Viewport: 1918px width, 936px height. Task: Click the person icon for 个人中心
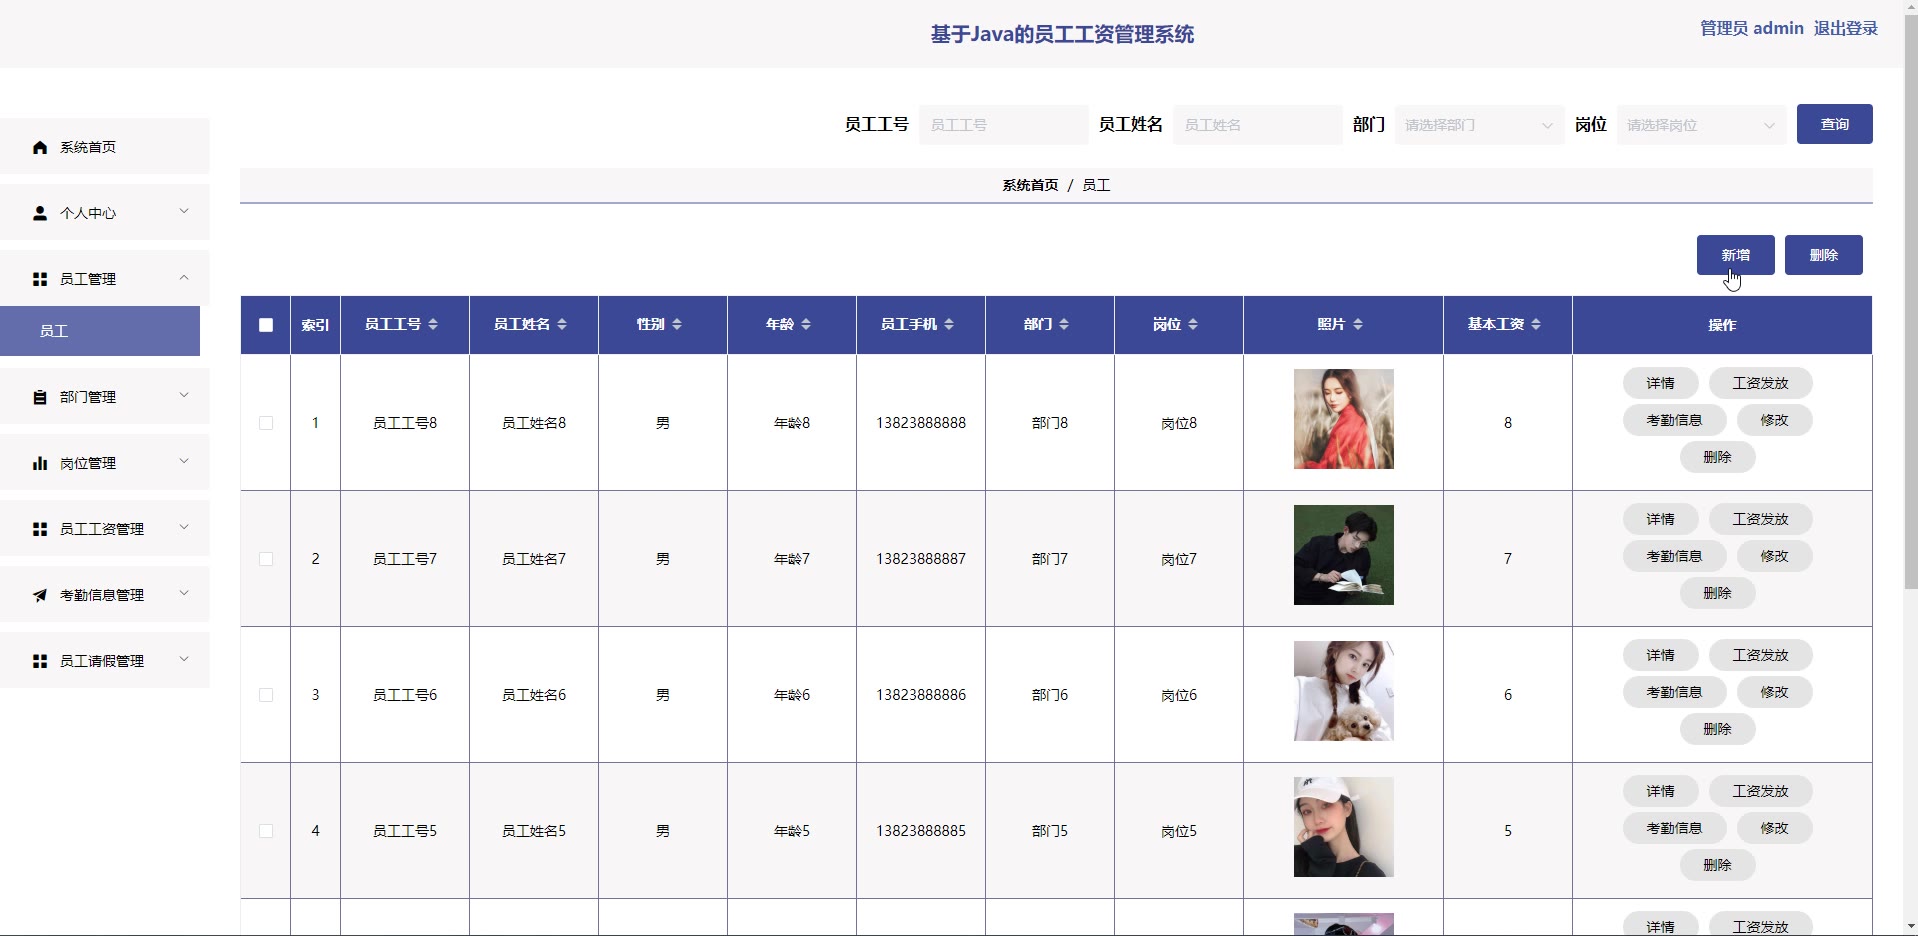[x=40, y=213]
